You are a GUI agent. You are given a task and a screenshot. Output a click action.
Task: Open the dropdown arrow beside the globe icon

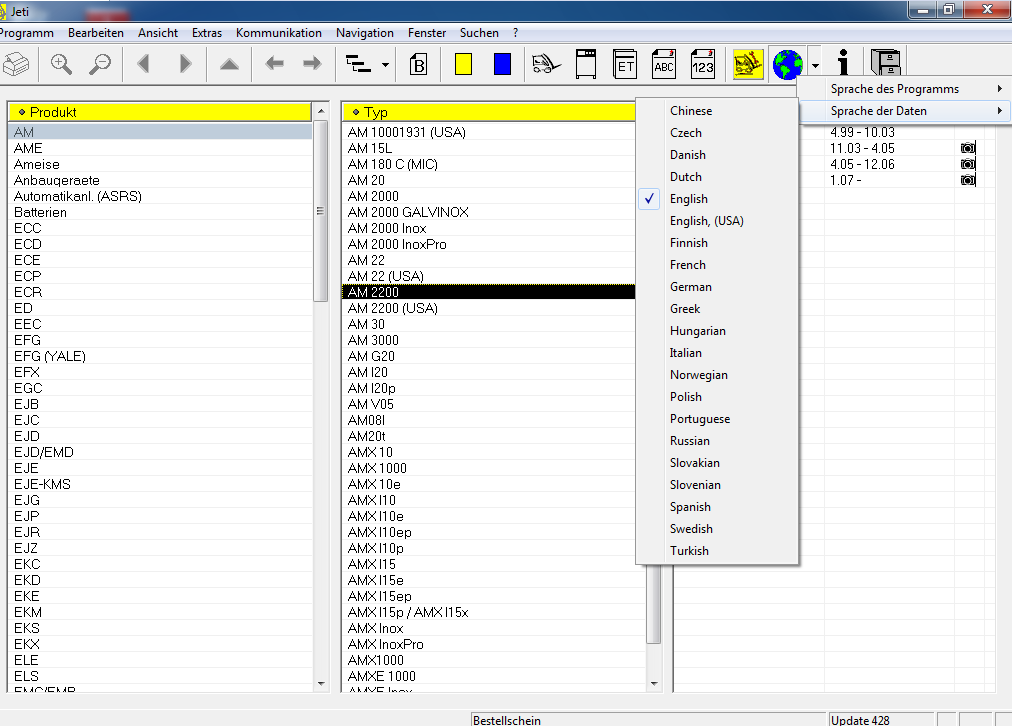click(816, 65)
